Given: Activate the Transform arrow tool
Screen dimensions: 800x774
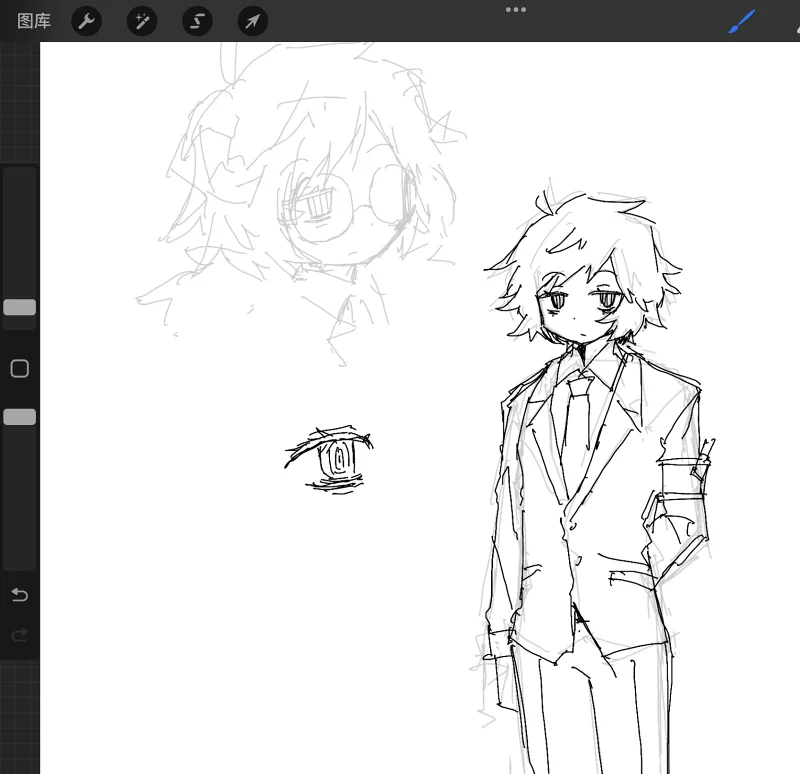Looking at the screenshot, I should click(253, 21).
